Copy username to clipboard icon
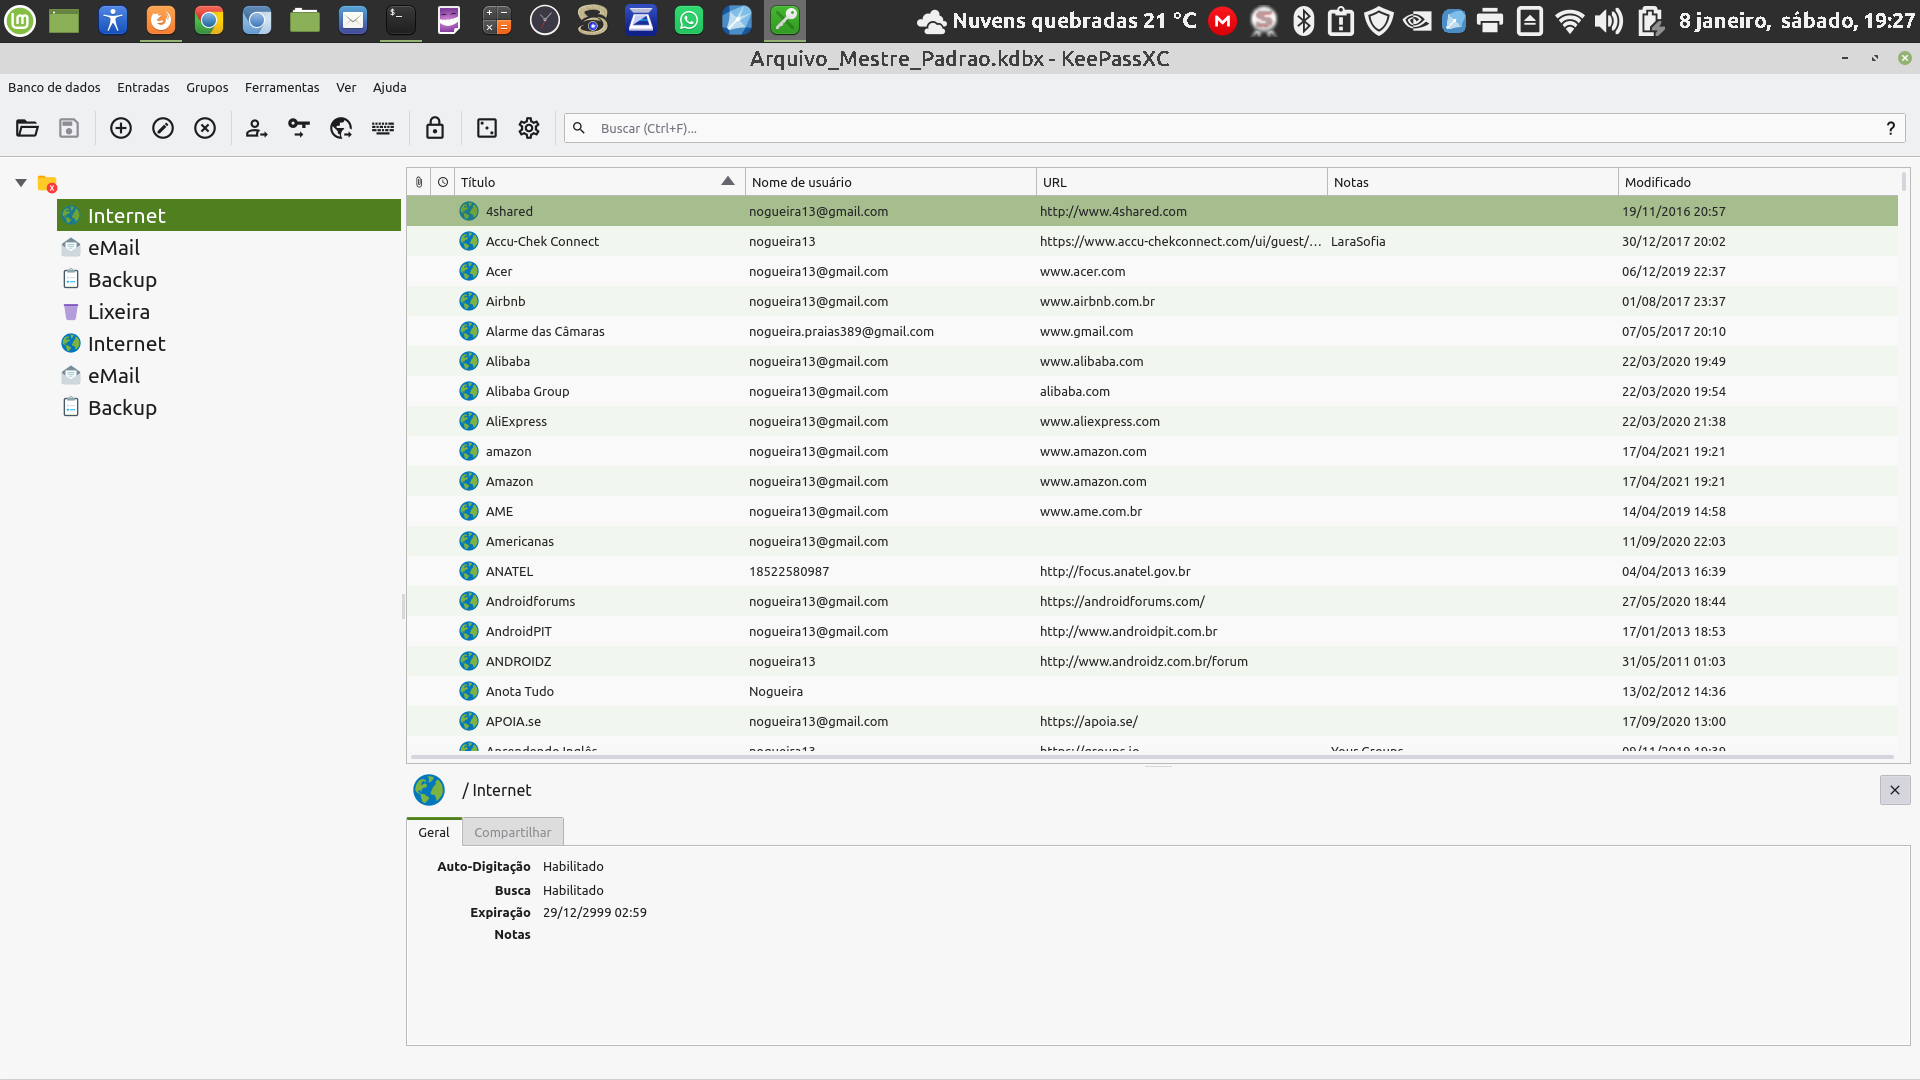 pos(257,128)
